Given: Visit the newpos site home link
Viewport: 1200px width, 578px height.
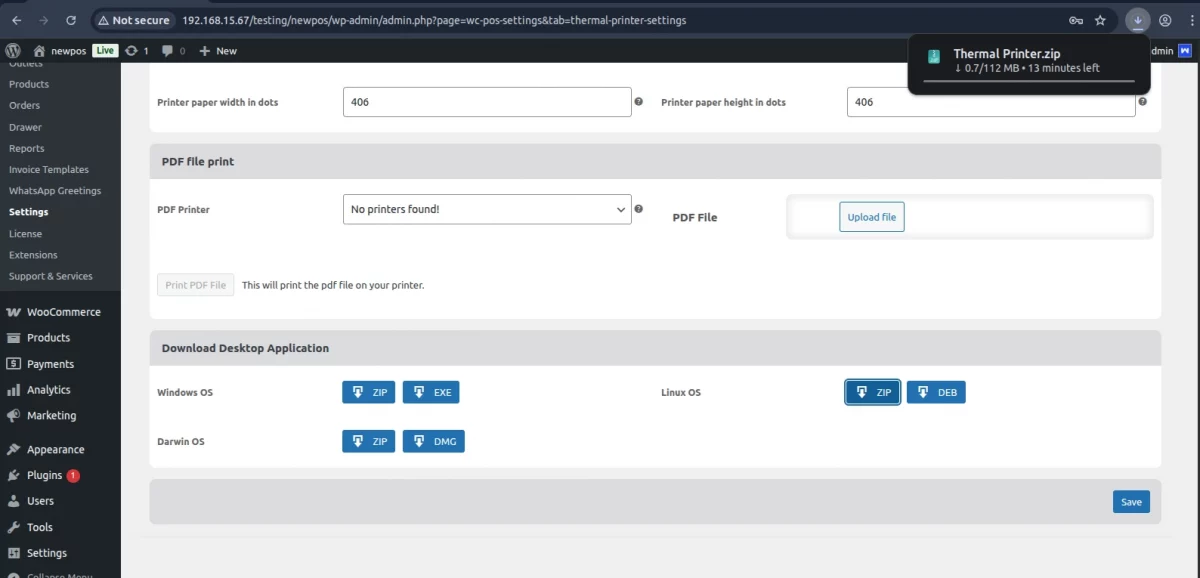Looking at the screenshot, I should [60, 50].
